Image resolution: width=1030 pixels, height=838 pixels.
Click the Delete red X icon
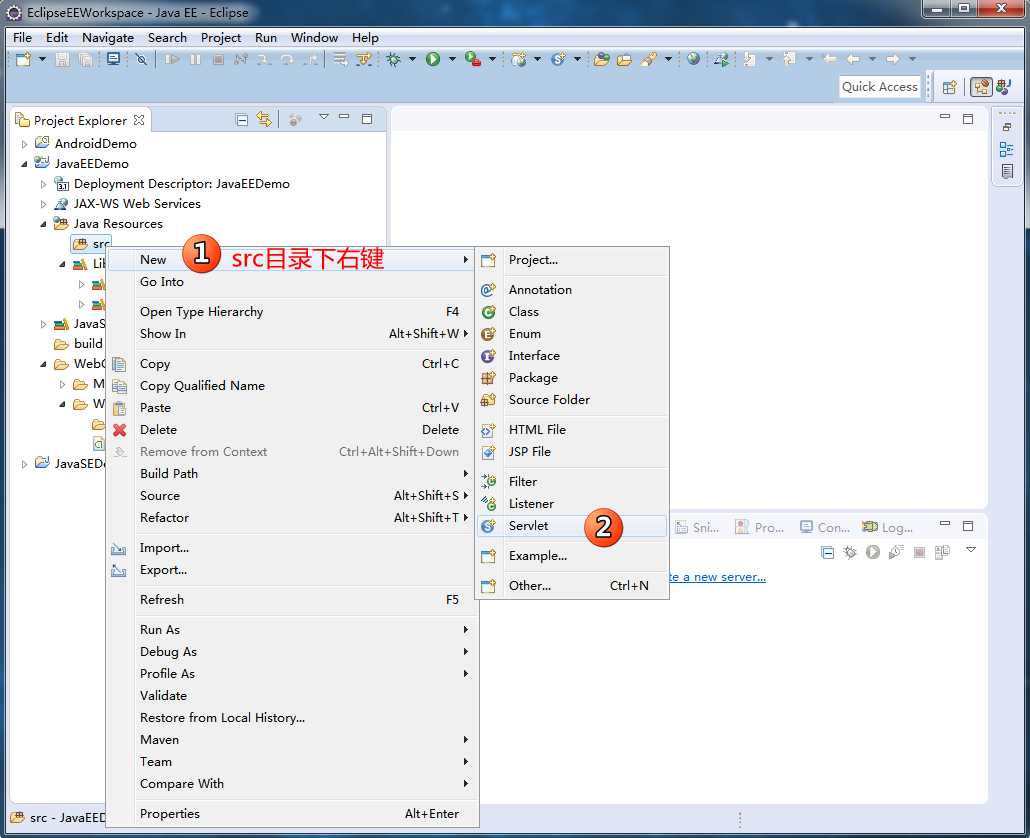tap(120, 430)
